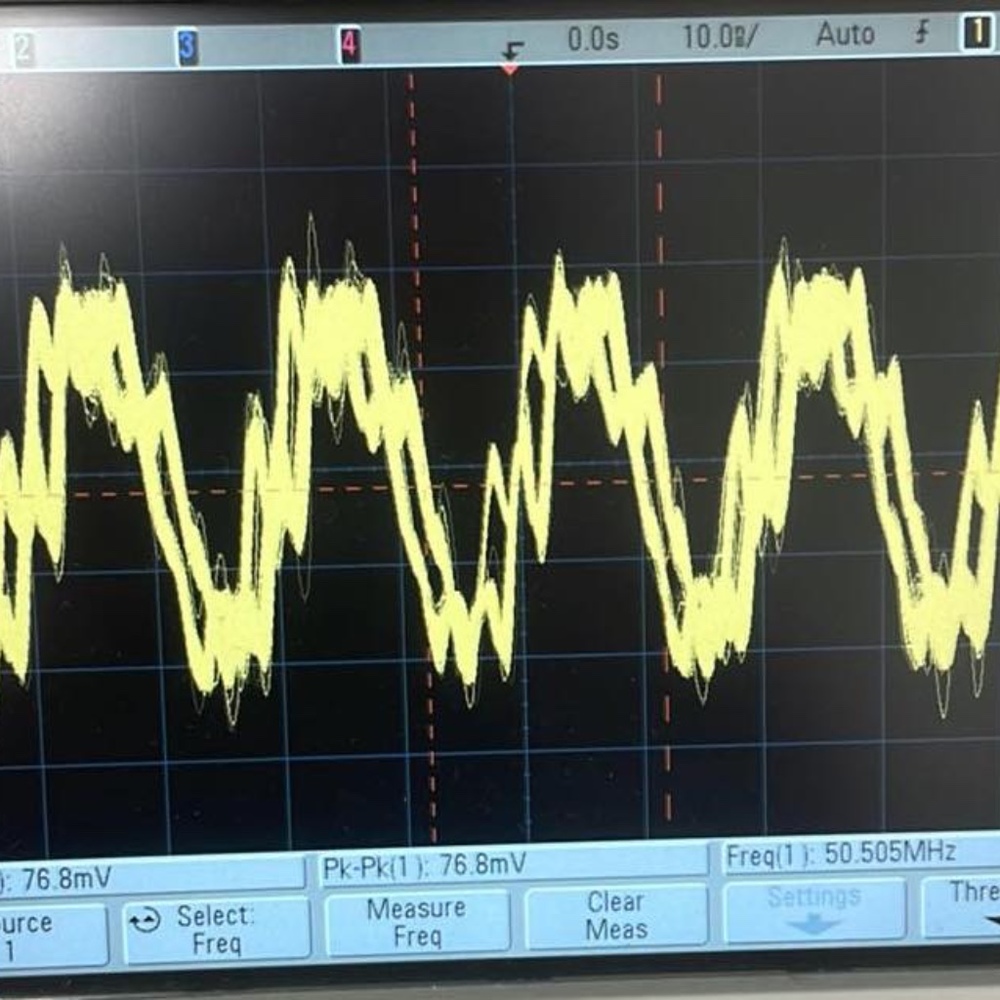Click the trigger source channel 1 box
The image size is (1000, 1000).
click(976, 33)
